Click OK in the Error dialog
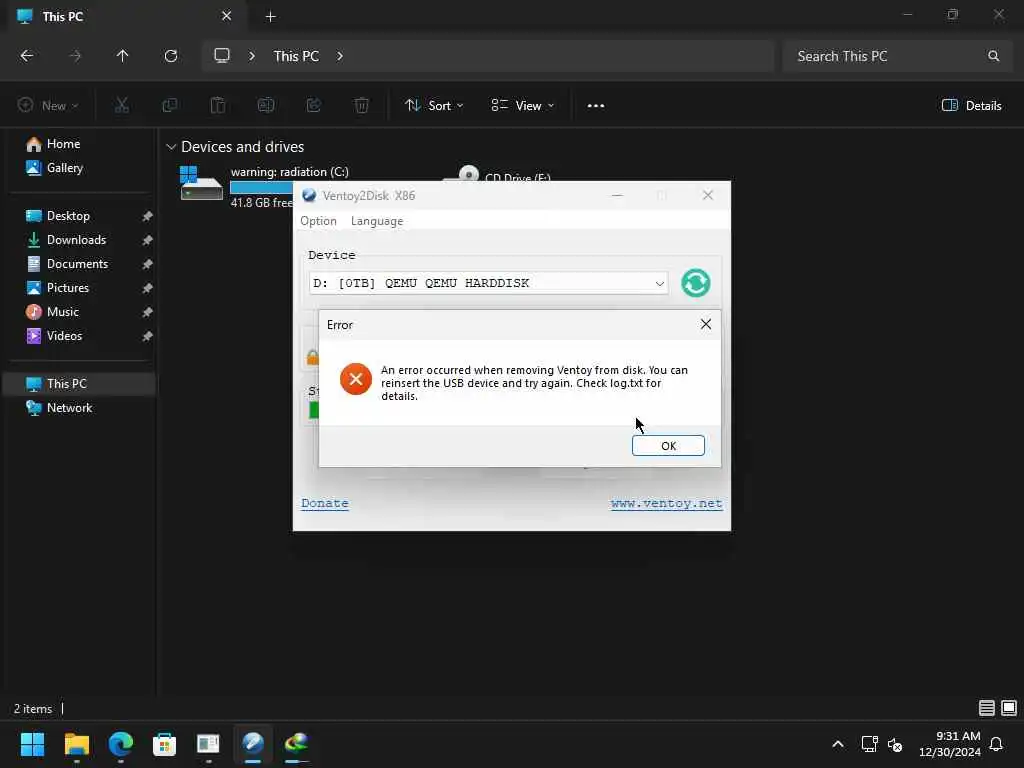Image resolution: width=1024 pixels, height=768 pixels. coord(668,445)
